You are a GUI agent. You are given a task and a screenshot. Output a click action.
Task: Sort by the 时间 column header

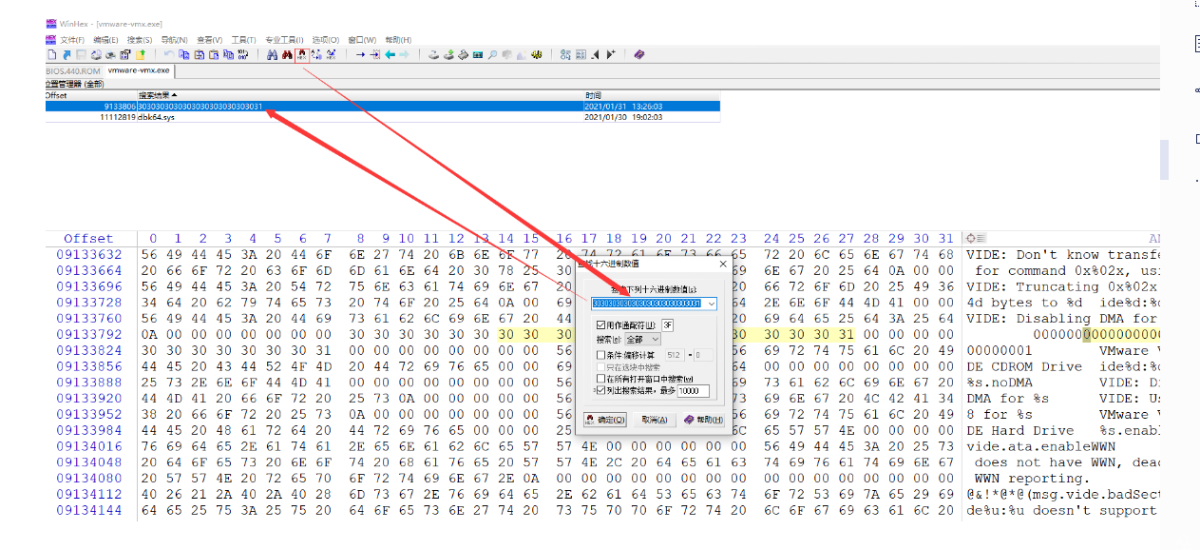coord(650,95)
